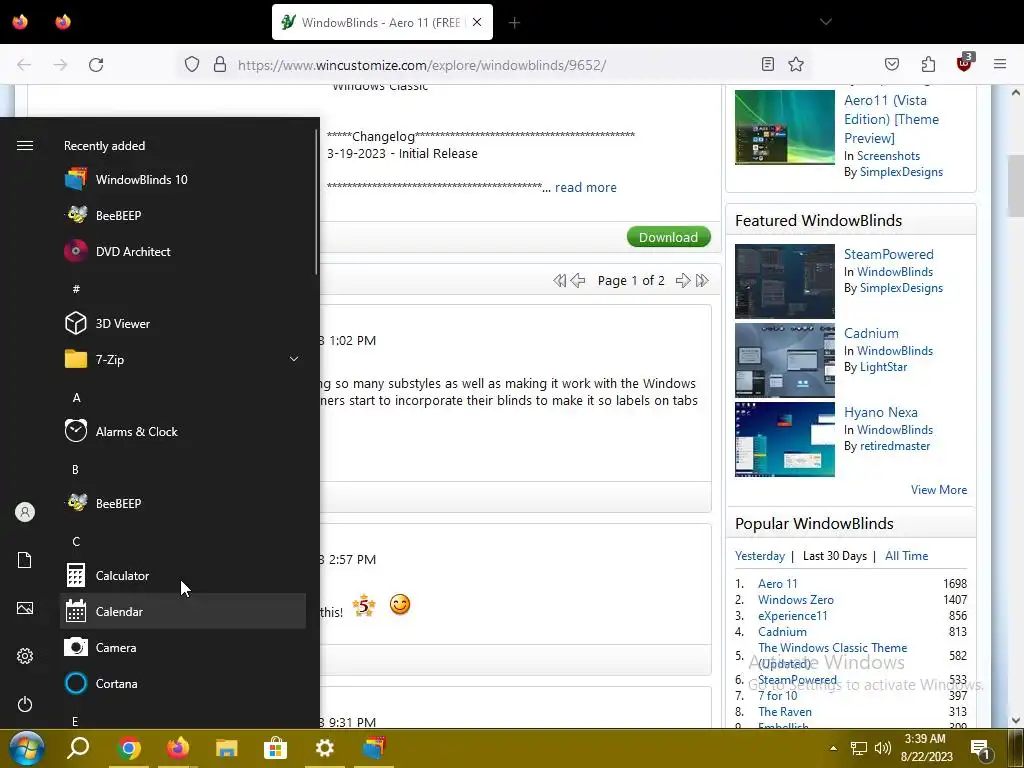Open volume control in system tray
Viewport: 1024px width, 768px height.
[883, 748]
